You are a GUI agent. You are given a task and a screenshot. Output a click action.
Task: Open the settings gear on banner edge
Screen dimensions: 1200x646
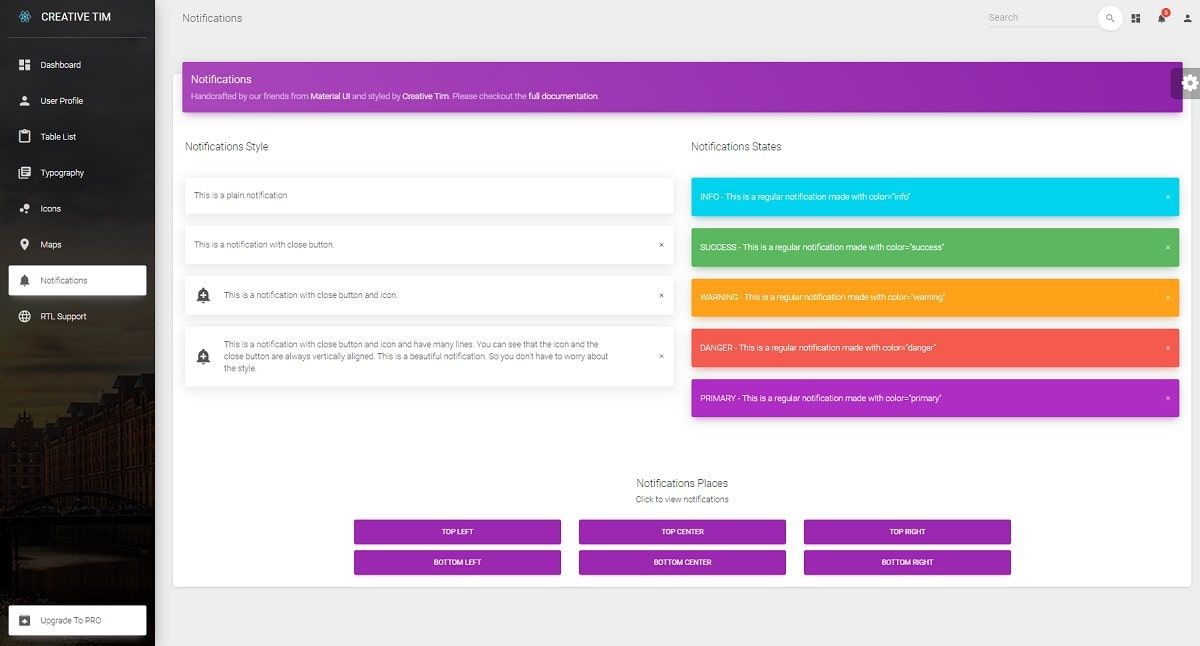tap(1188, 85)
